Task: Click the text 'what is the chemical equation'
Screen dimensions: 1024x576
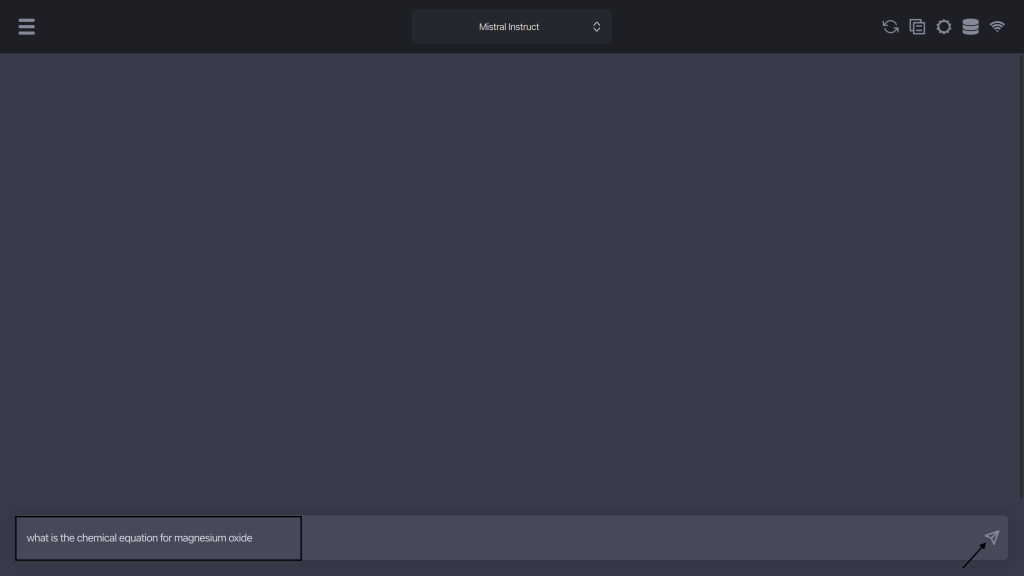Action: pyautogui.click(x=92, y=538)
